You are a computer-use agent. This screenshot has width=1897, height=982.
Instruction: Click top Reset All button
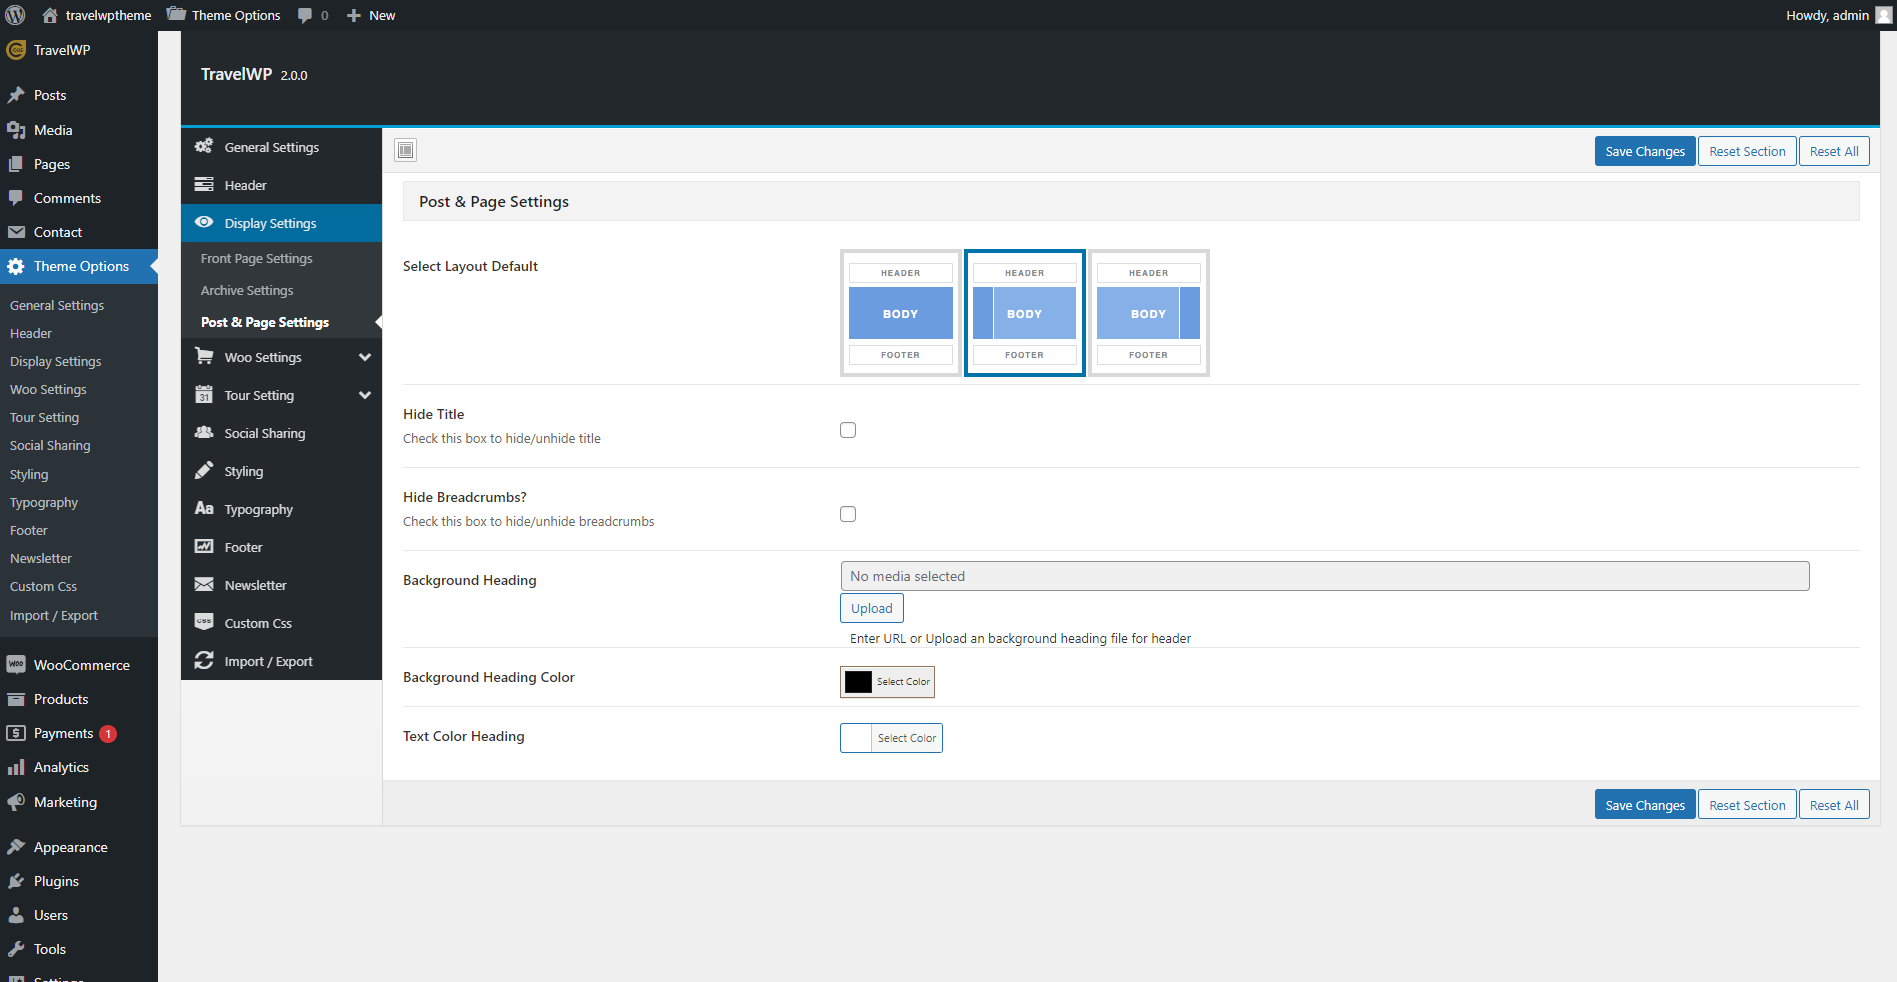[x=1834, y=151]
